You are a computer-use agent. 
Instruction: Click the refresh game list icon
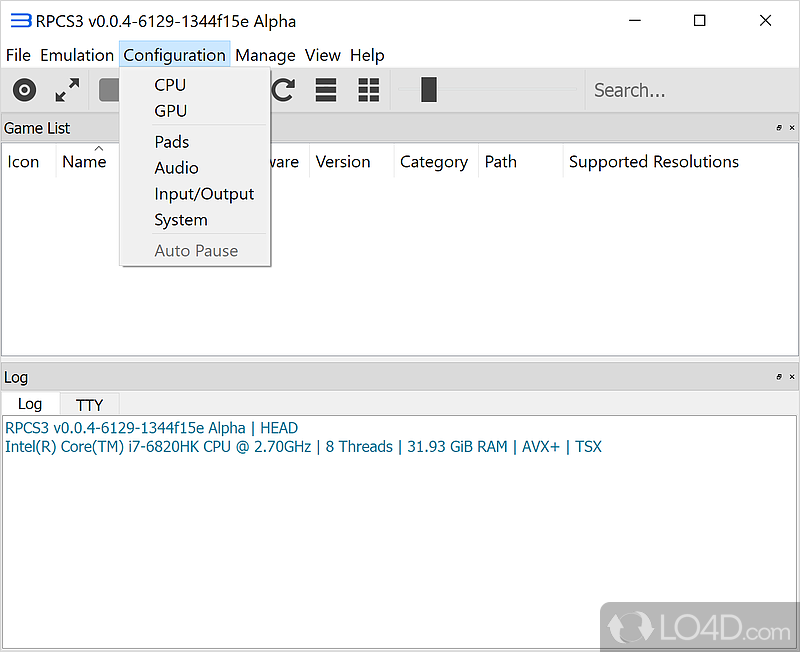click(283, 90)
